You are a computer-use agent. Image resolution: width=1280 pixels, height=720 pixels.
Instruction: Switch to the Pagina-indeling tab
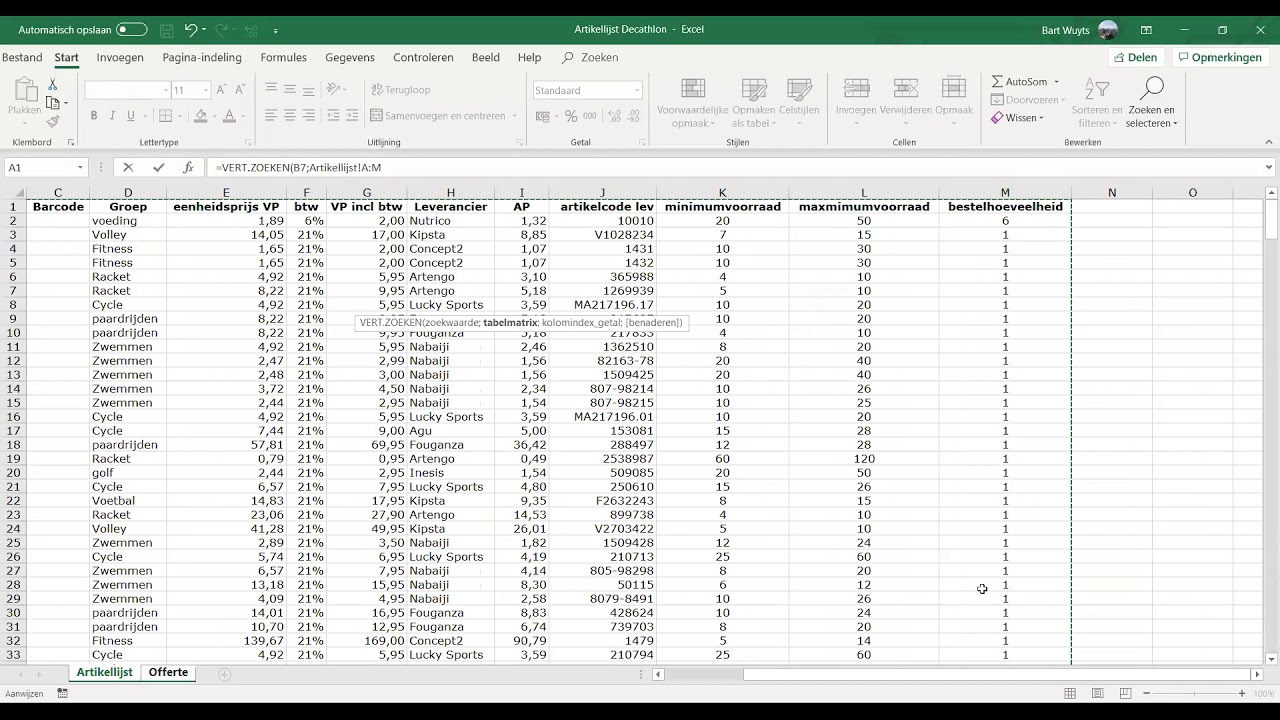(202, 58)
